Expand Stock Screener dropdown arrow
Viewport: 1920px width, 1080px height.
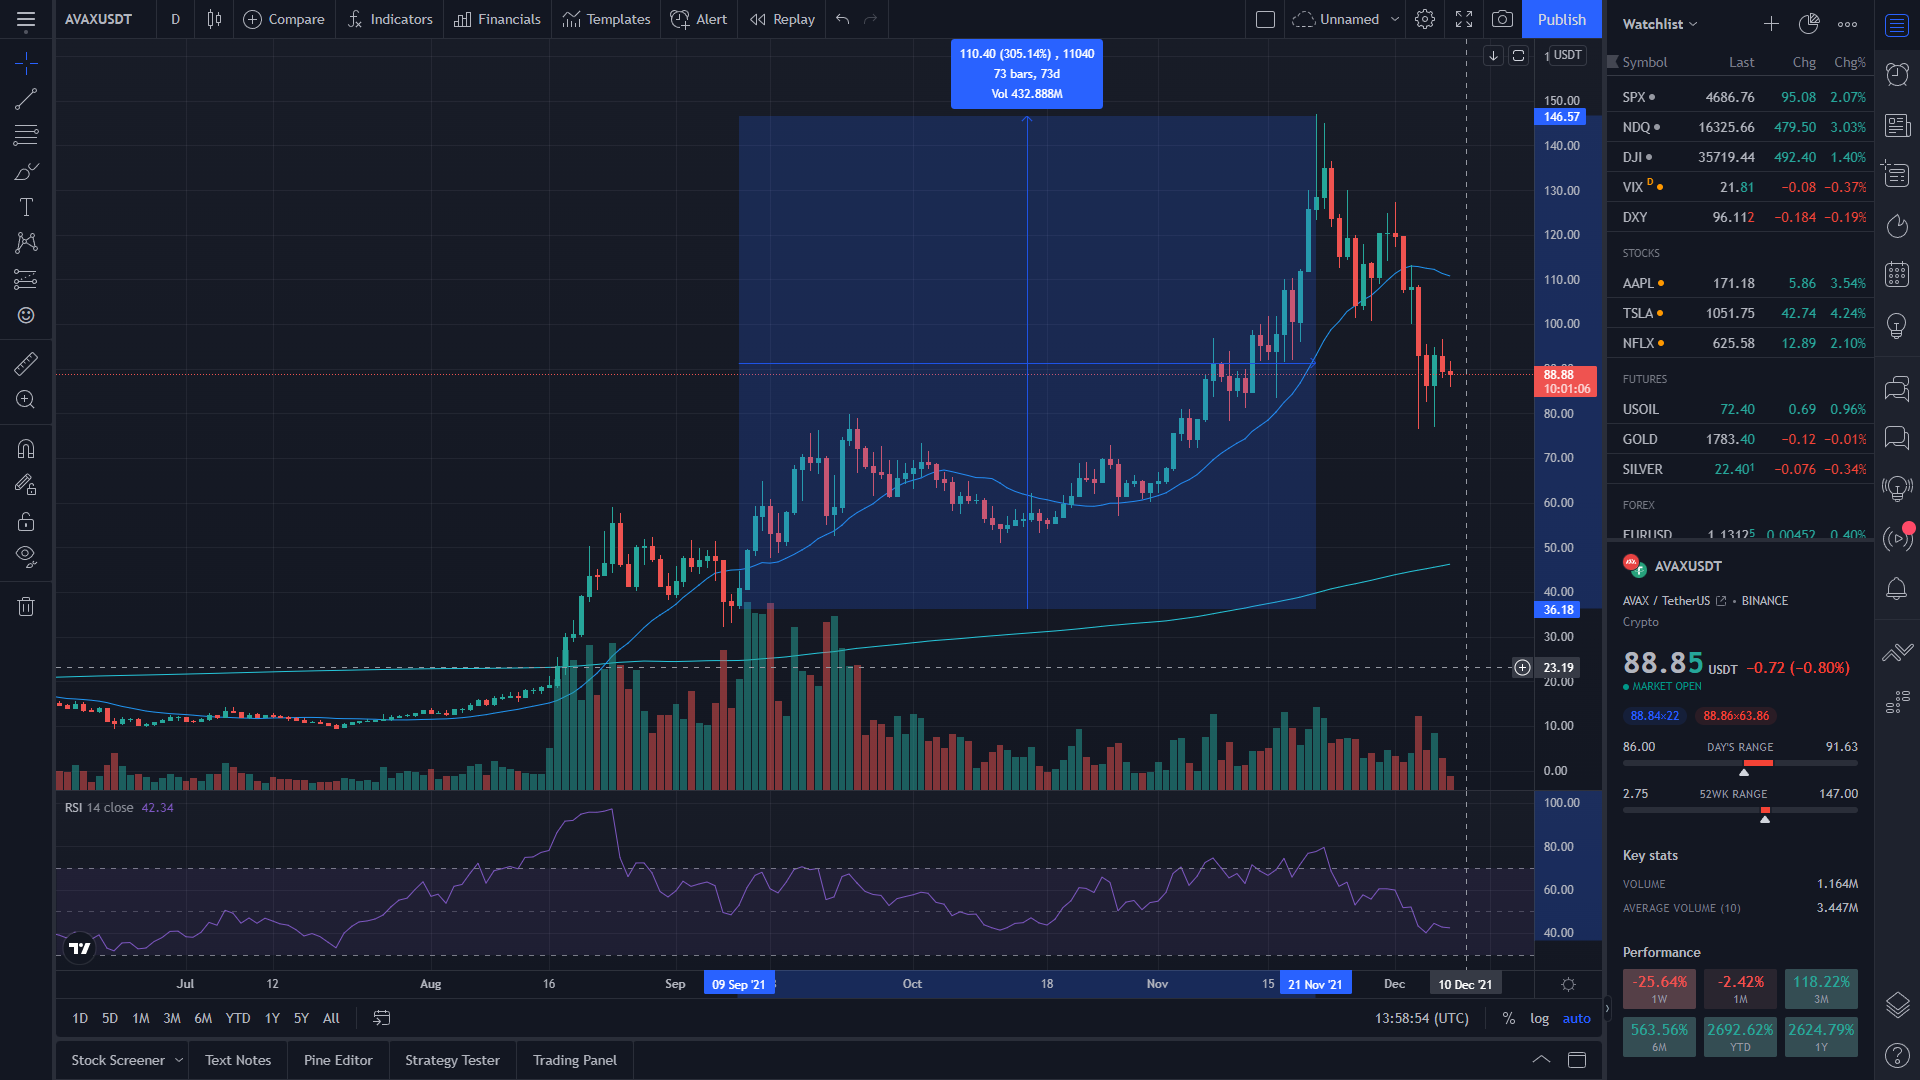click(179, 1060)
